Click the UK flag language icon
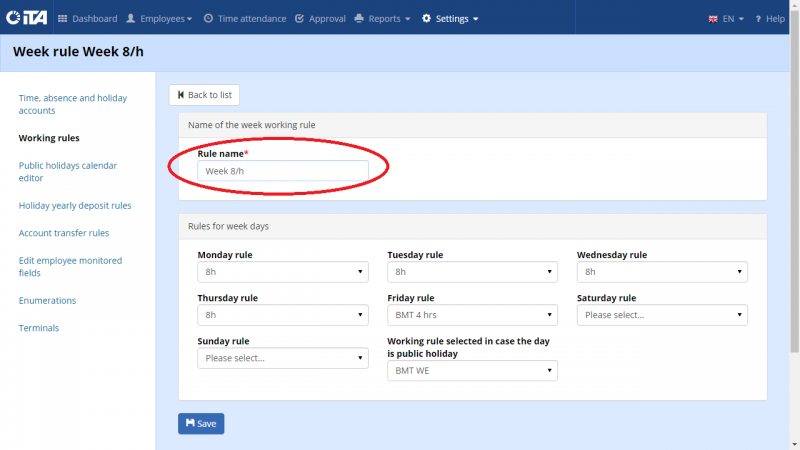Screen dimensions: 800x450 (713, 19)
